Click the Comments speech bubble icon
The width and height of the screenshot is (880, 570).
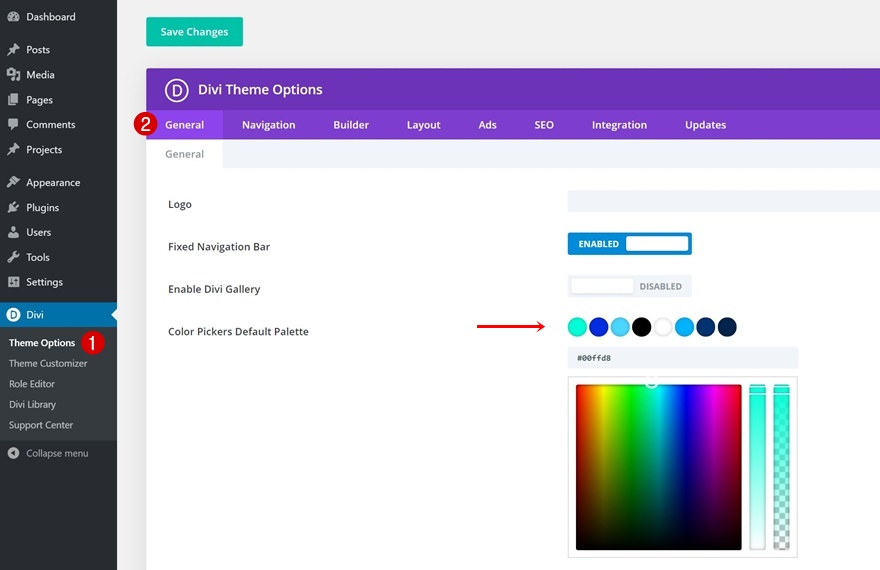(x=13, y=125)
